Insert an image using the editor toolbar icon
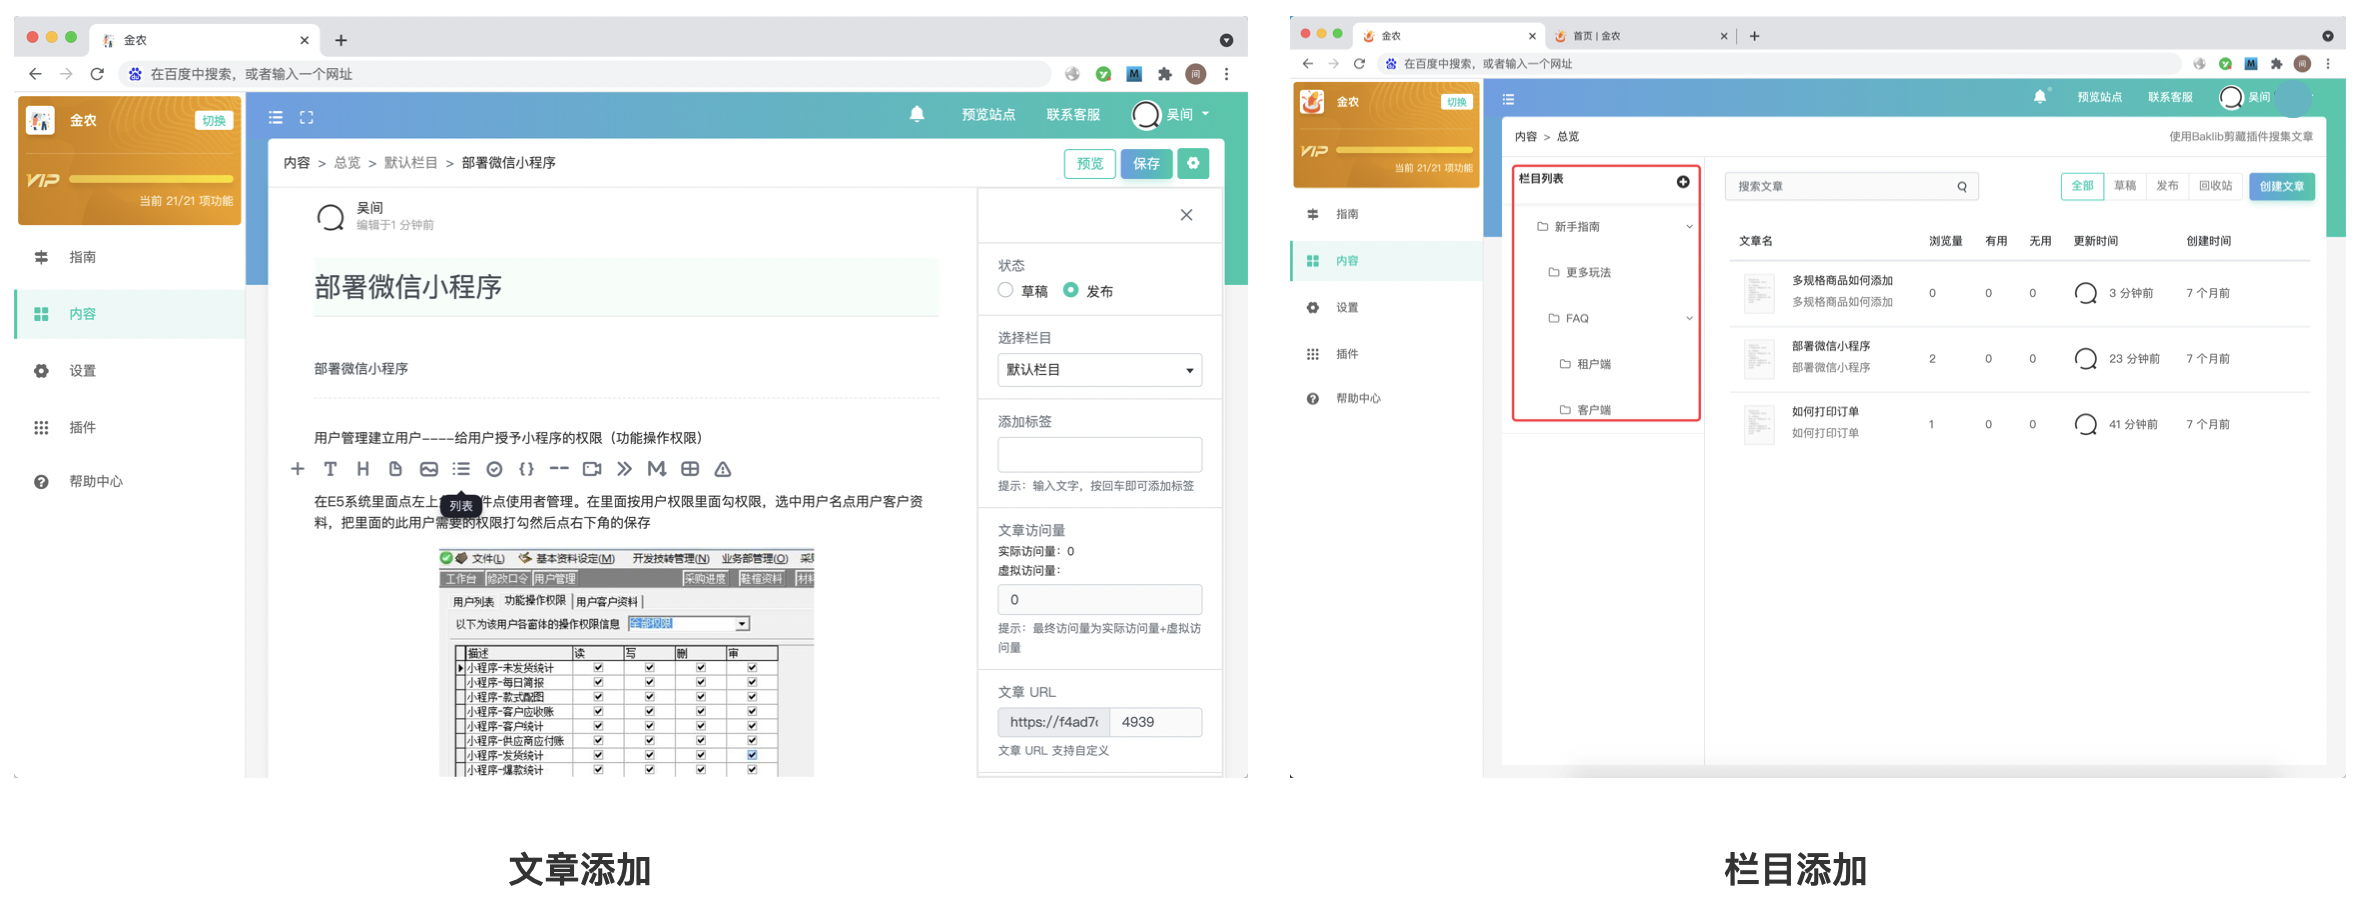The width and height of the screenshot is (2356, 906). tap(428, 469)
